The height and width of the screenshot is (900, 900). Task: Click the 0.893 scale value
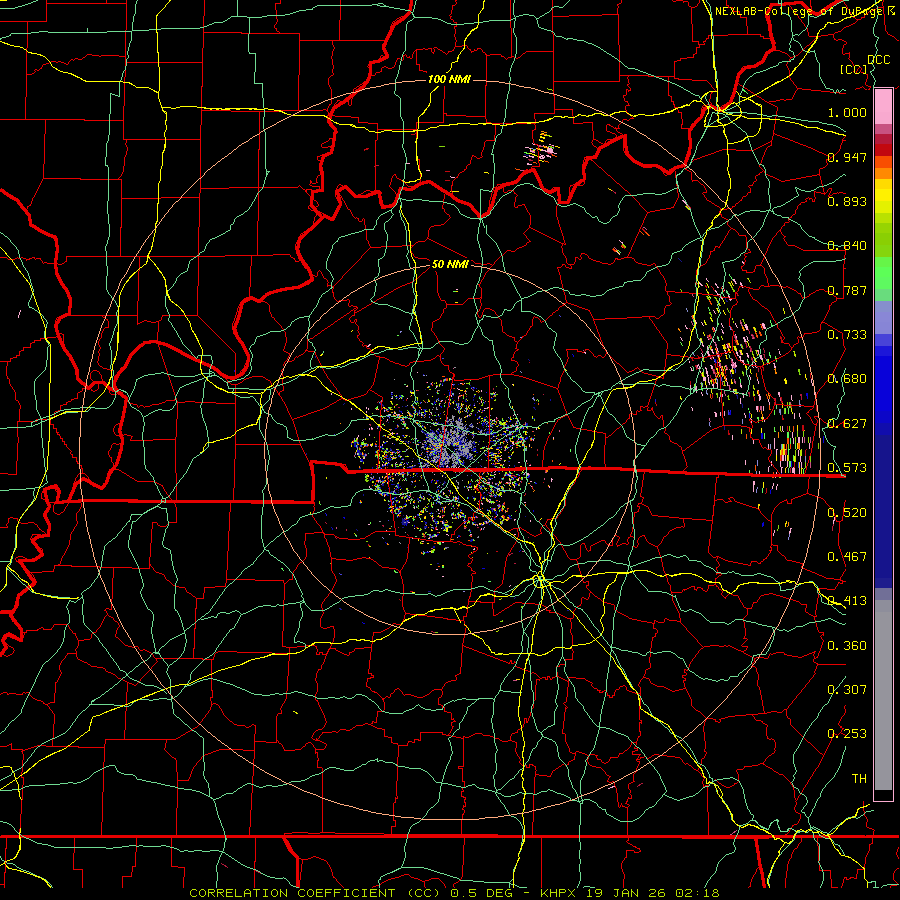point(847,201)
